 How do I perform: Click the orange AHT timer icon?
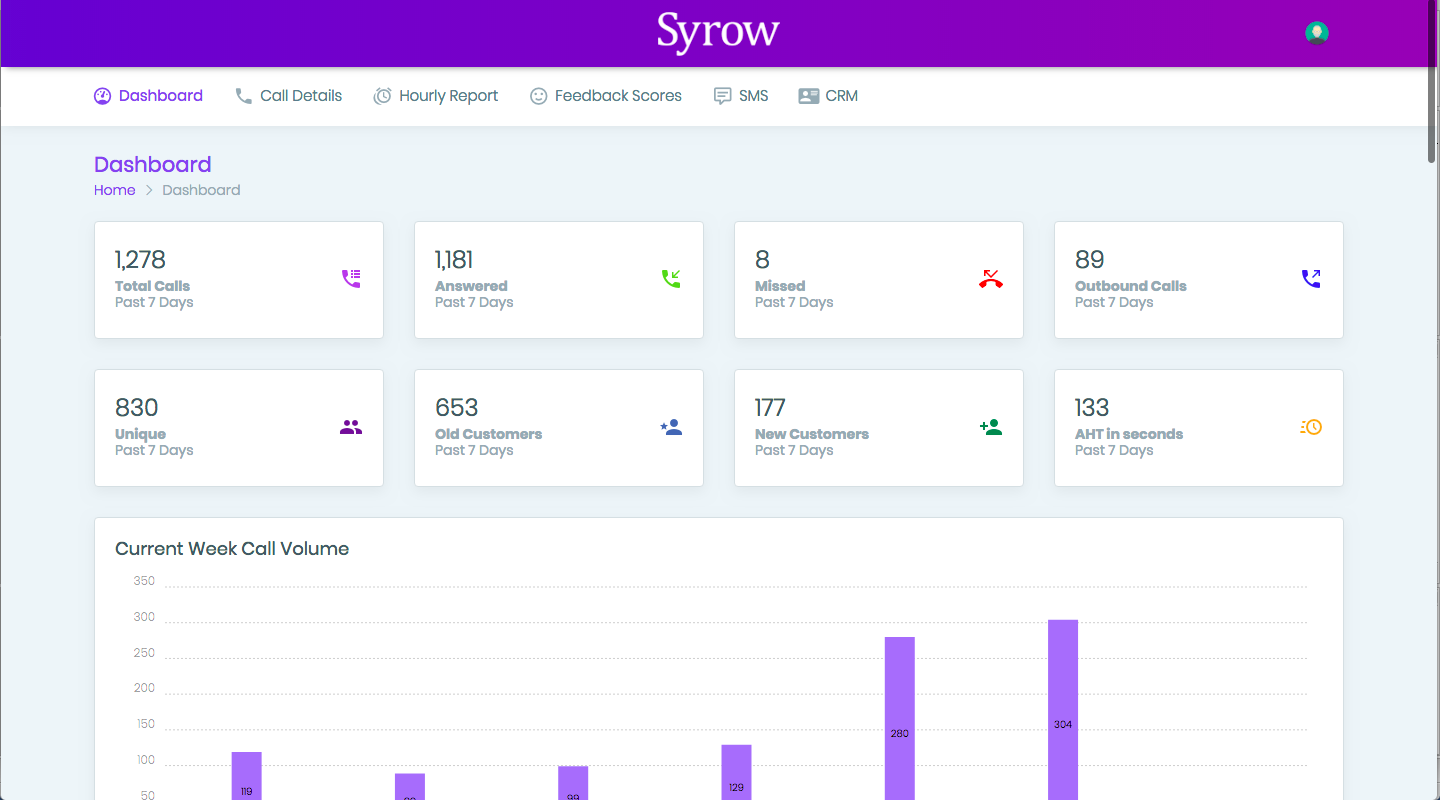point(1311,427)
